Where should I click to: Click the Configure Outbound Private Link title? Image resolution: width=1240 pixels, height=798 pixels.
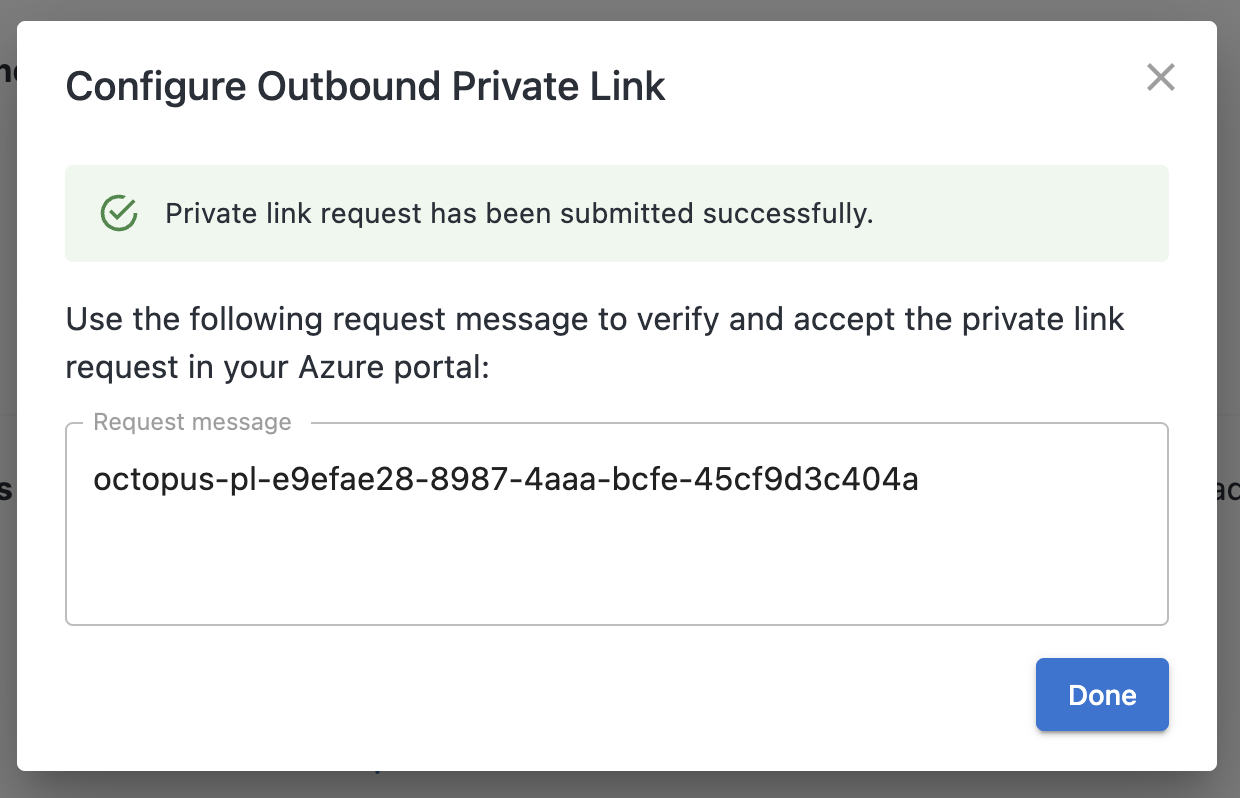click(x=364, y=86)
